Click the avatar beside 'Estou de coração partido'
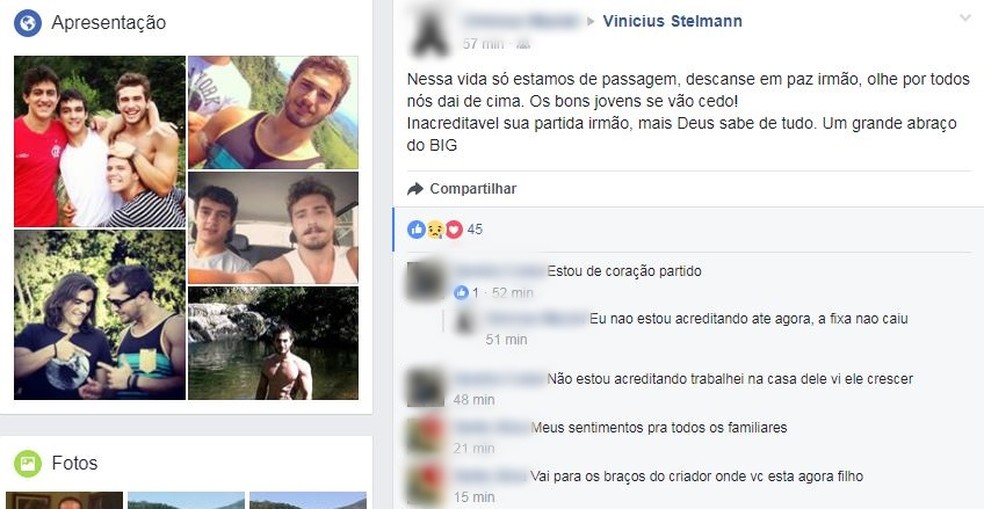984x509 pixels. [x=425, y=281]
